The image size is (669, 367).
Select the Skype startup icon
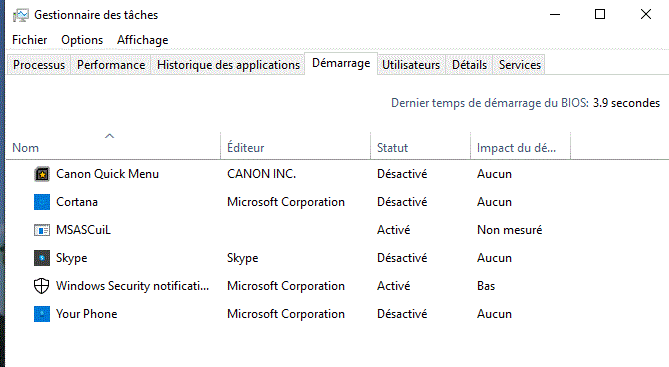[x=42, y=258]
